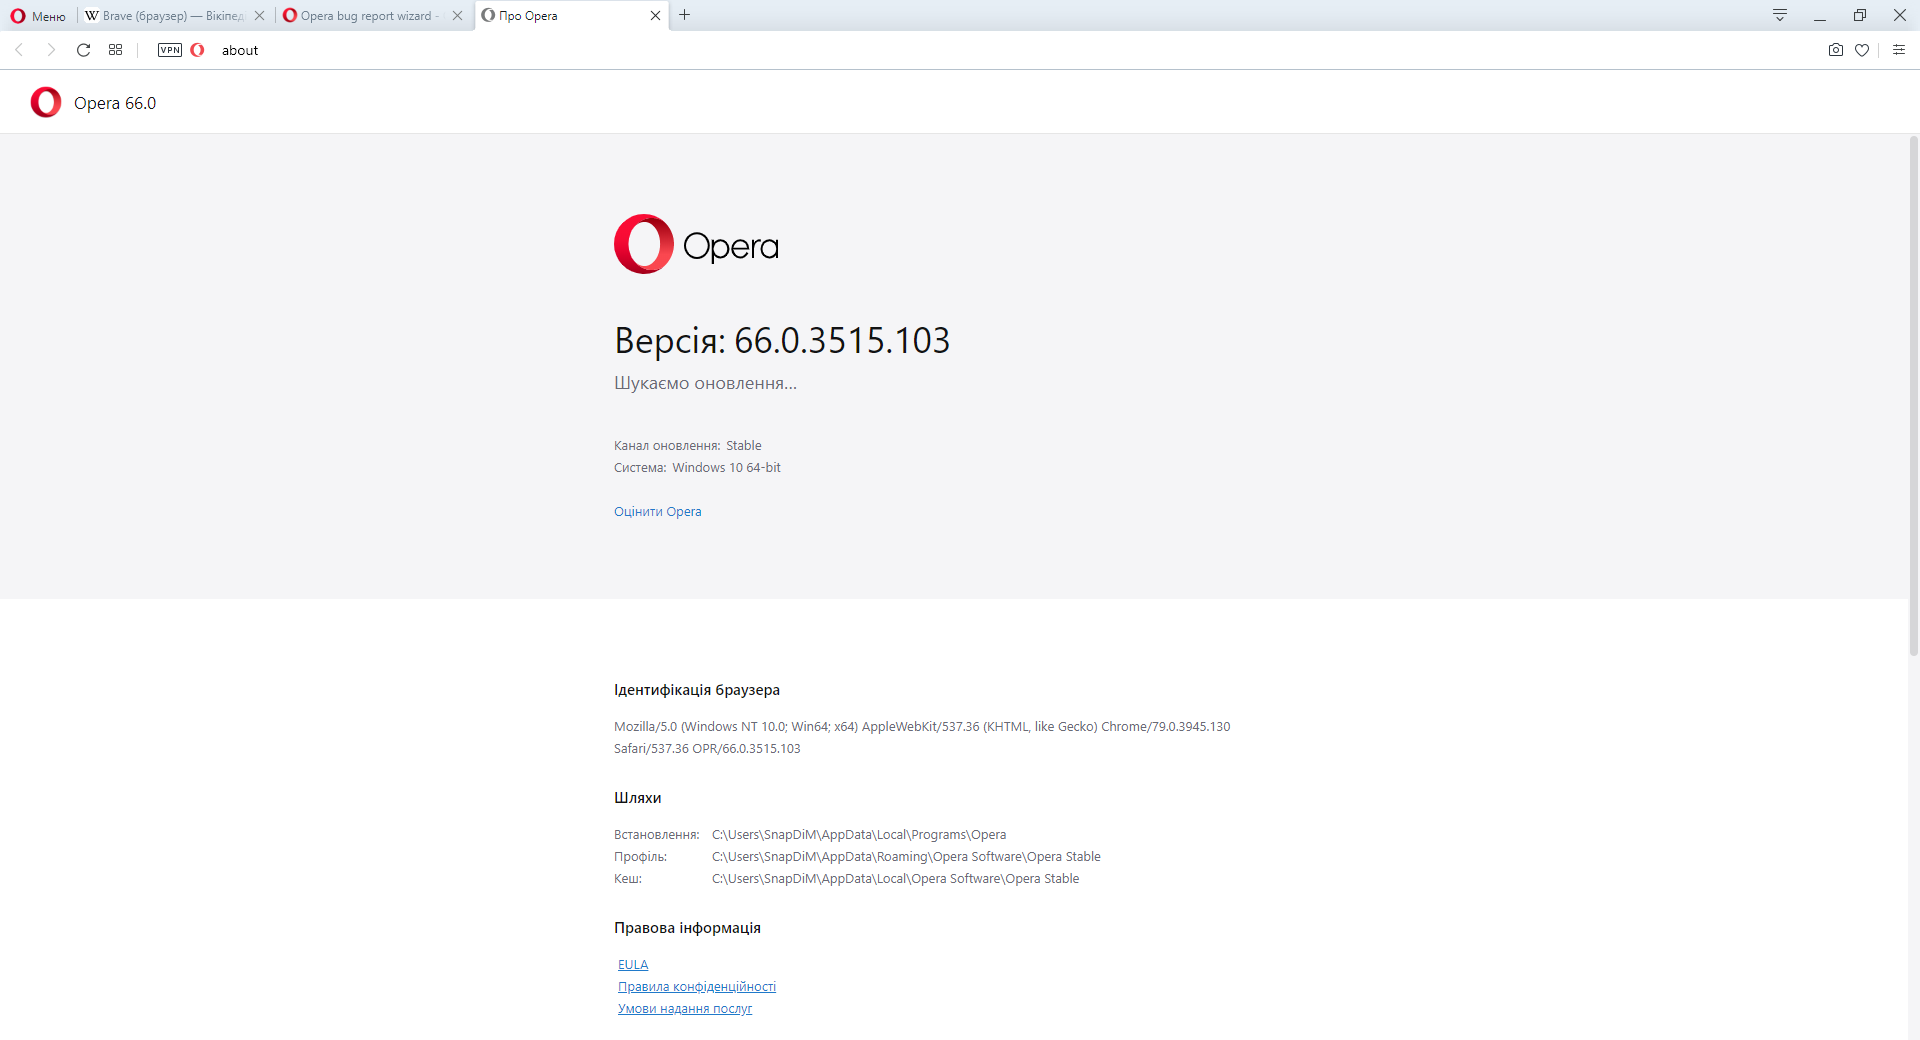Click the vertical page scrollbar

coord(1914,395)
